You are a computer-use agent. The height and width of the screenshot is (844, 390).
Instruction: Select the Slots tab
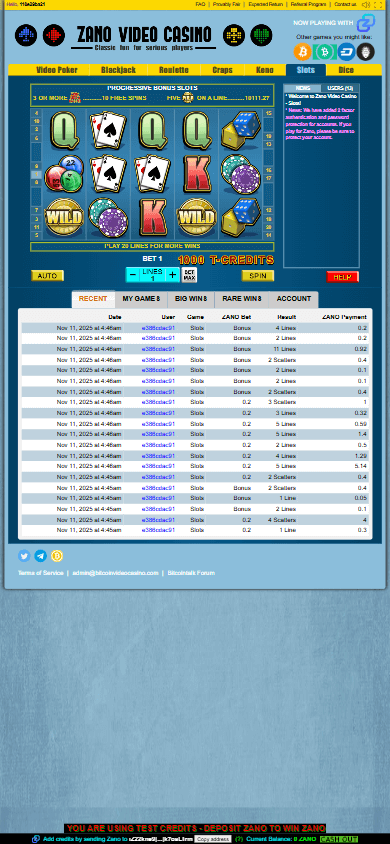306,70
